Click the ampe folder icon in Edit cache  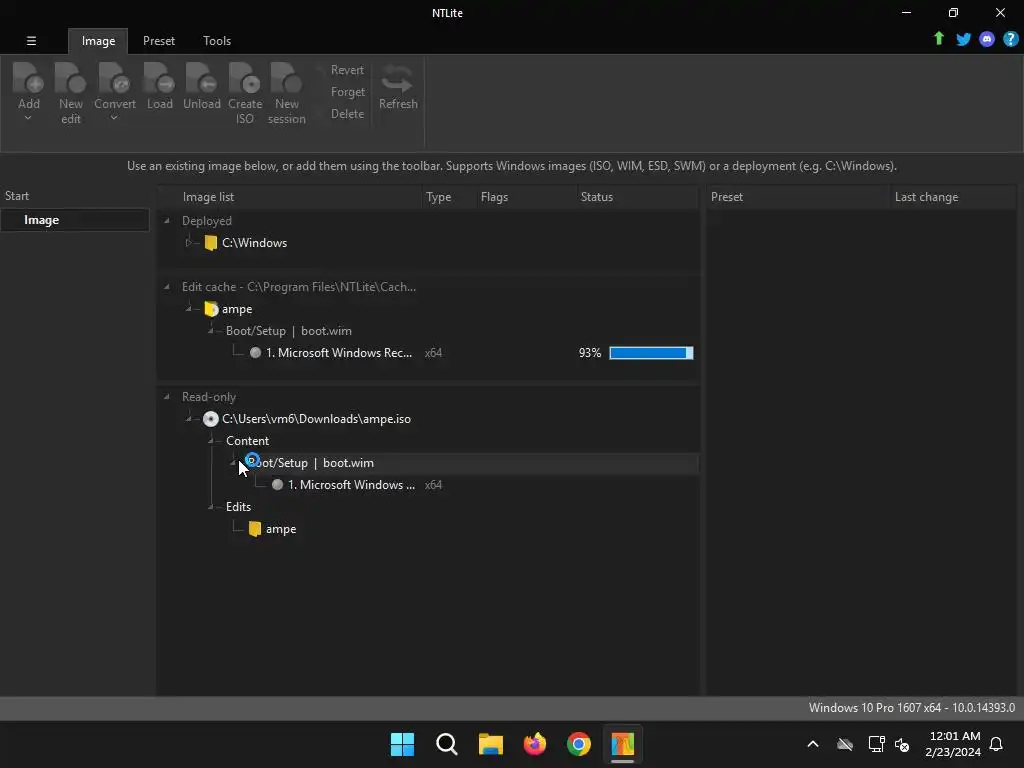[x=211, y=309]
